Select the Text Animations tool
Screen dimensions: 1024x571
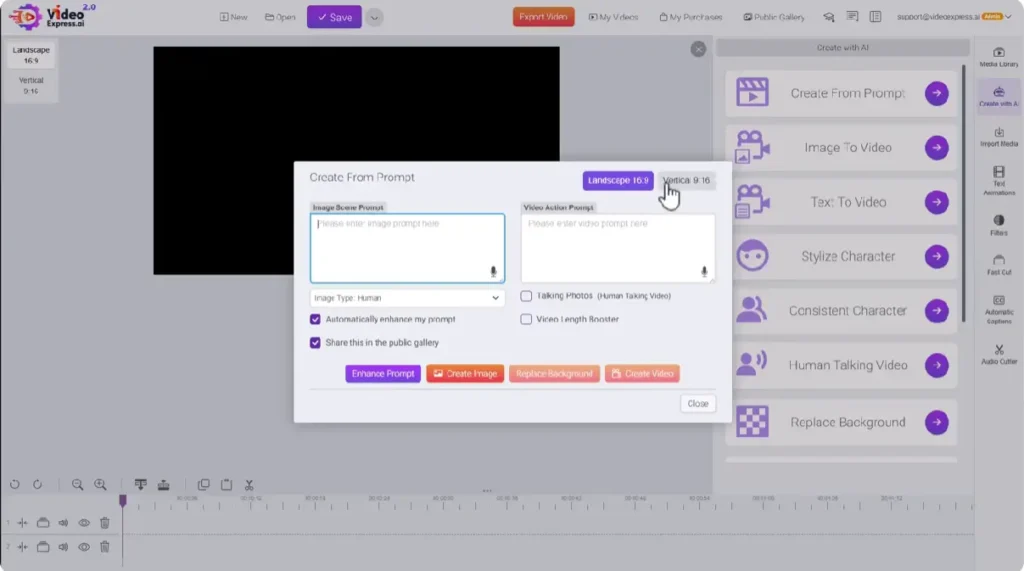998,180
